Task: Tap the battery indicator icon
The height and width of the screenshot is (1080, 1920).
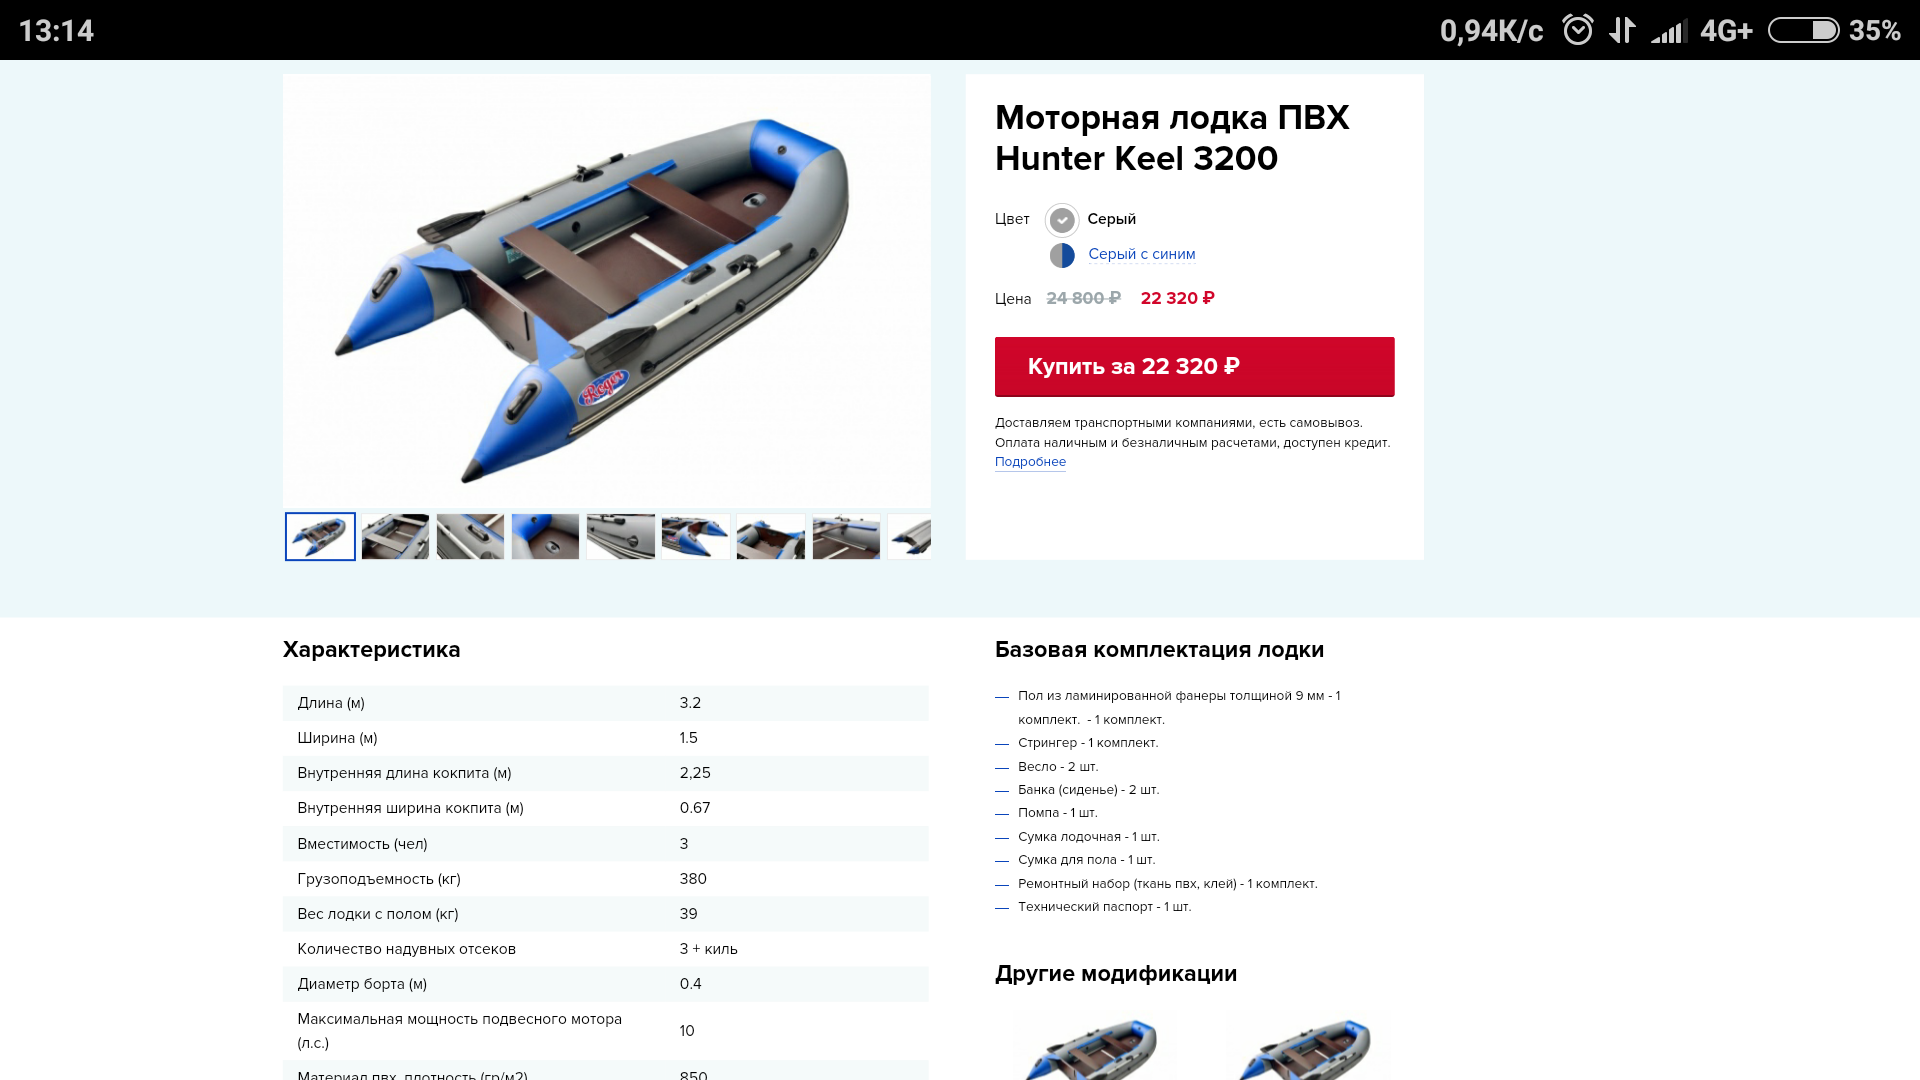Action: pyautogui.click(x=1803, y=30)
